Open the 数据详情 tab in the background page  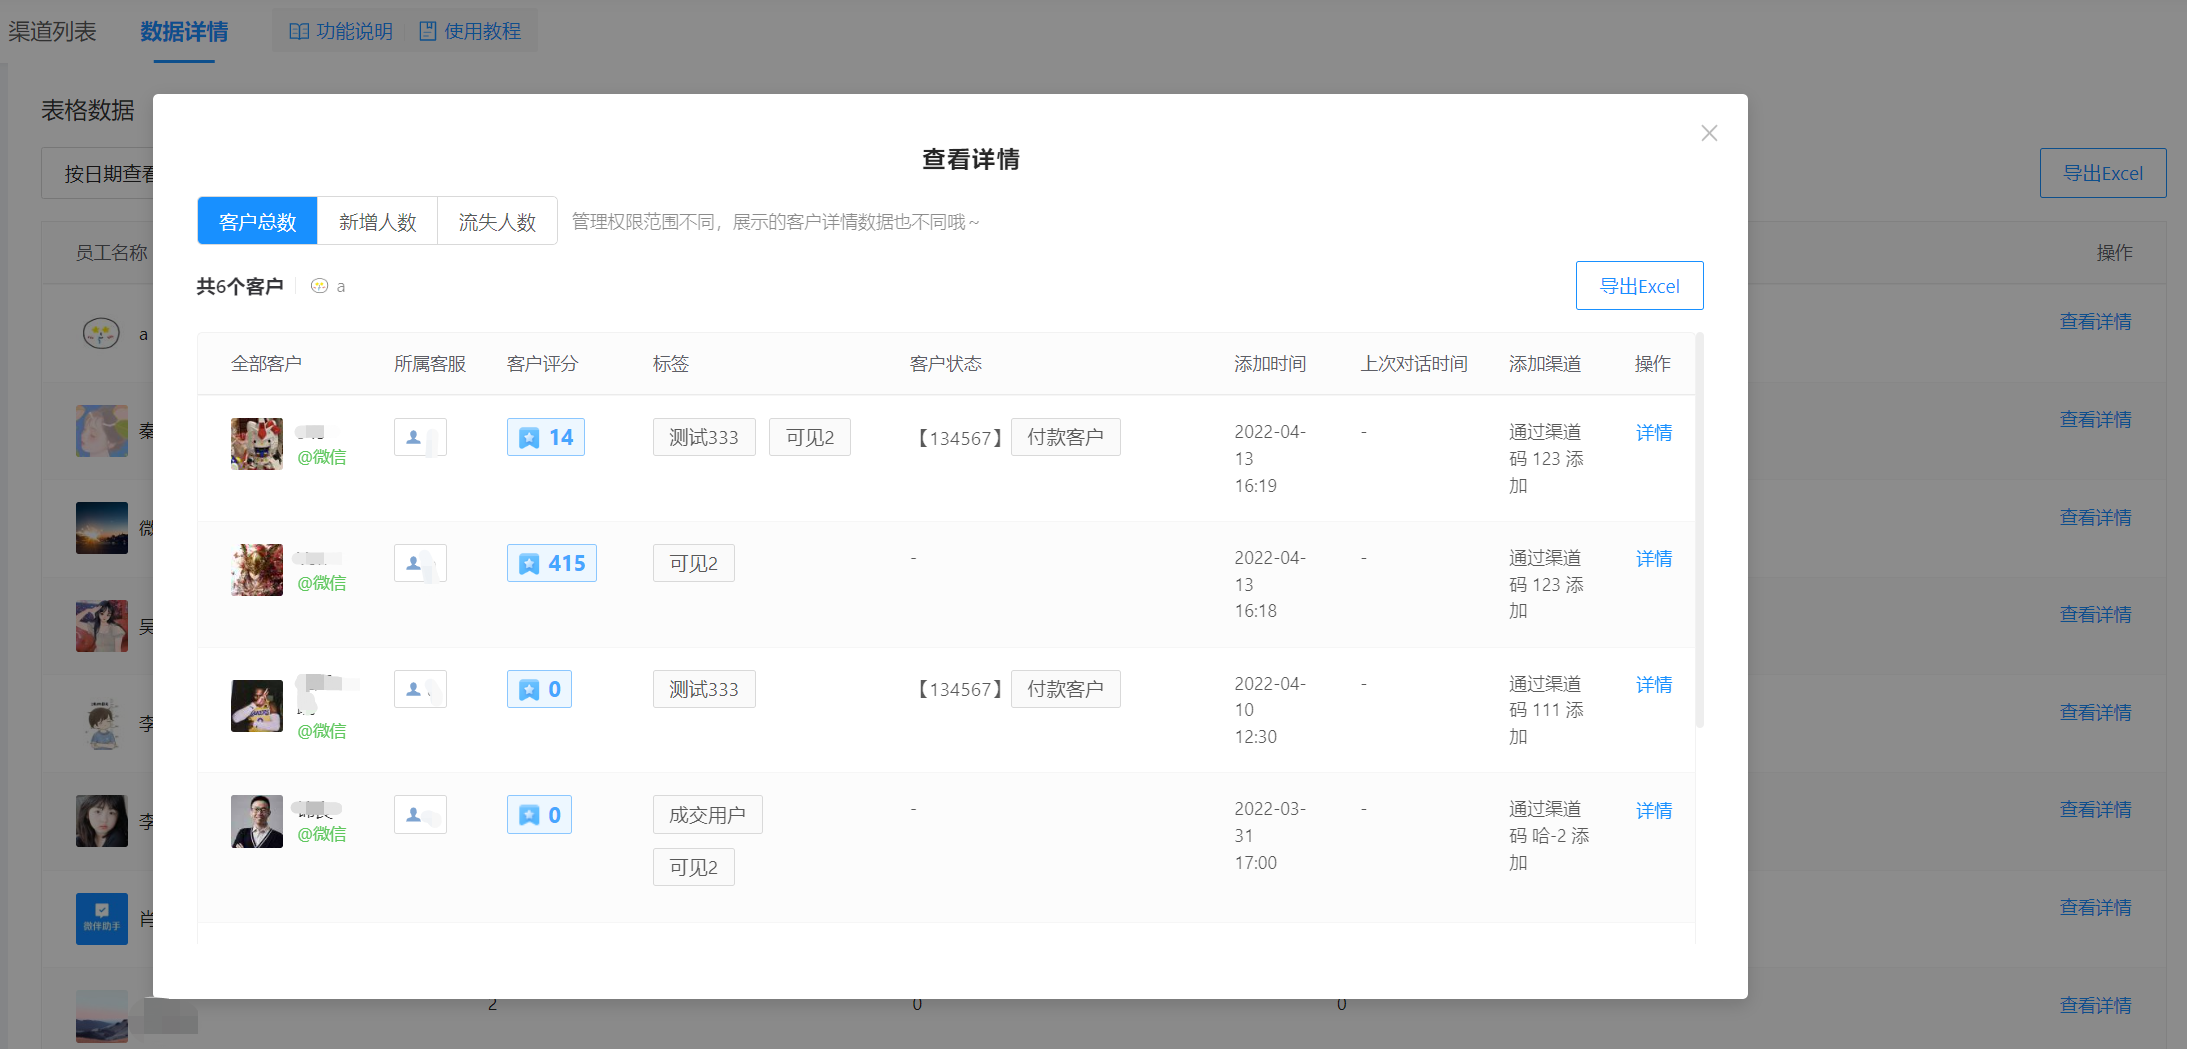coord(184,31)
